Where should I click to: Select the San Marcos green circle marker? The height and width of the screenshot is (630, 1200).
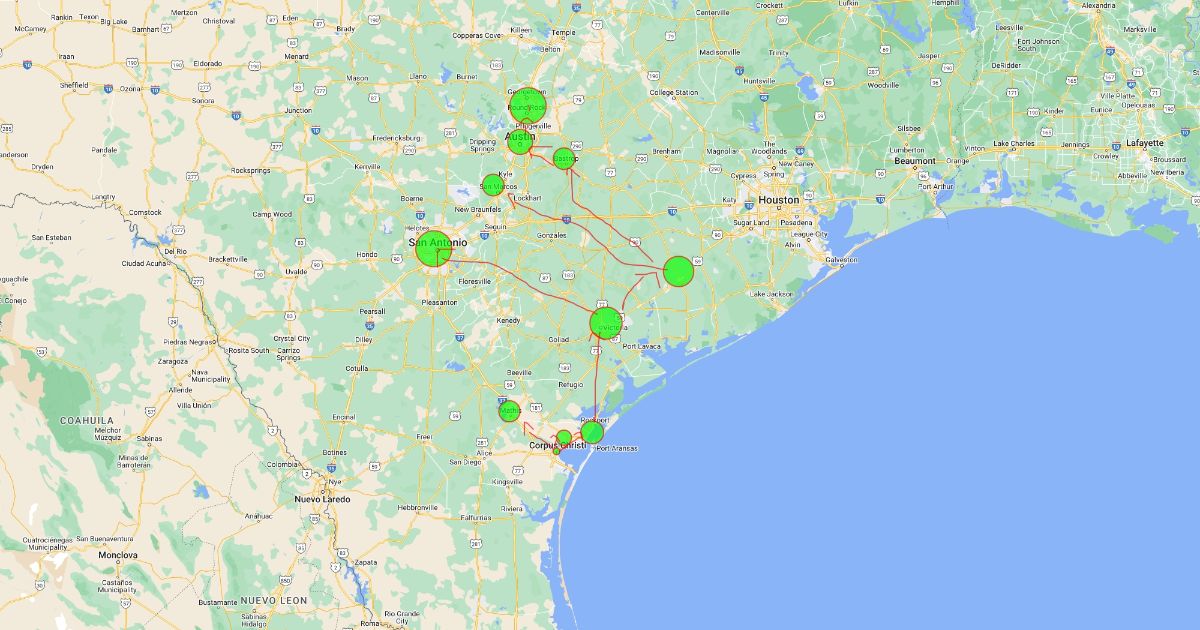492,185
